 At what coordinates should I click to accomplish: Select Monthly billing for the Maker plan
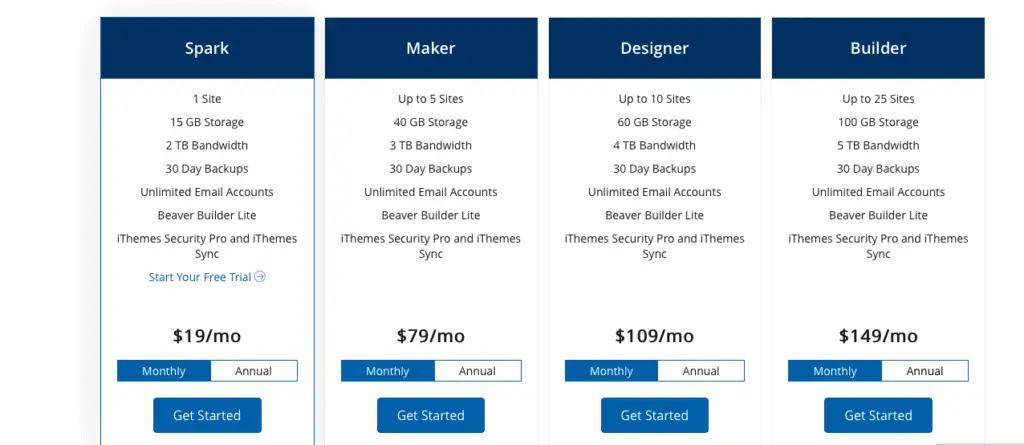(388, 371)
